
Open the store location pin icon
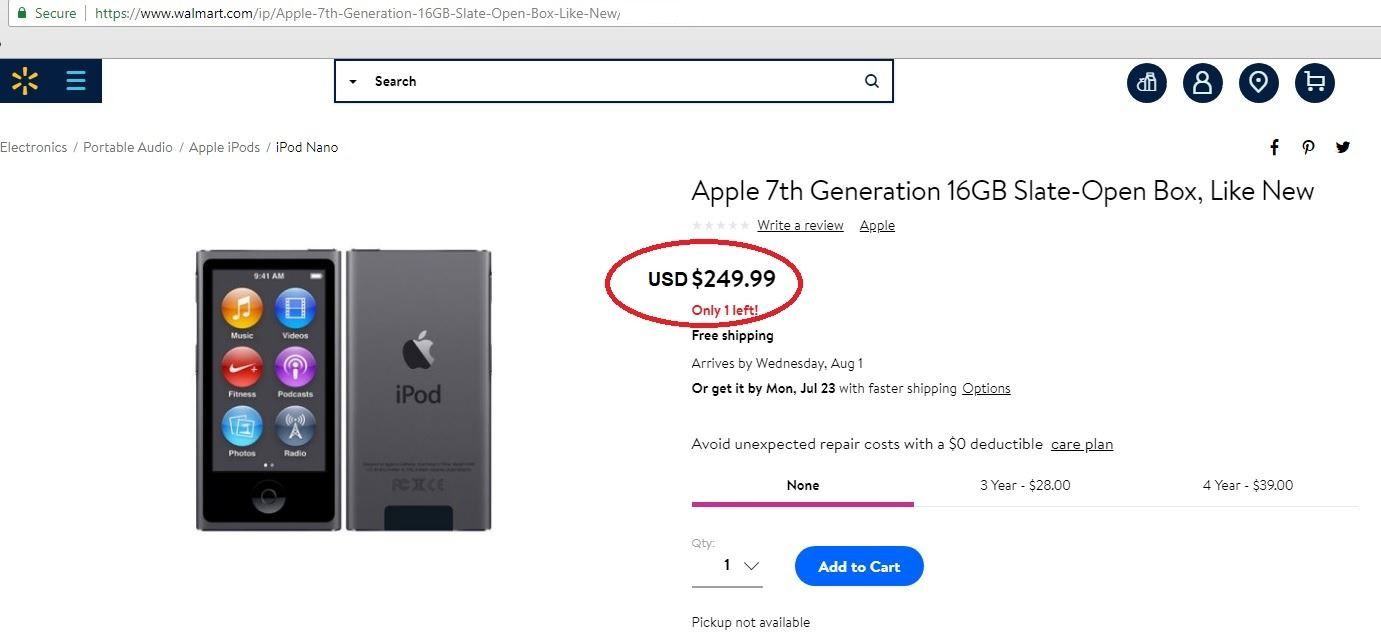(1259, 82)
